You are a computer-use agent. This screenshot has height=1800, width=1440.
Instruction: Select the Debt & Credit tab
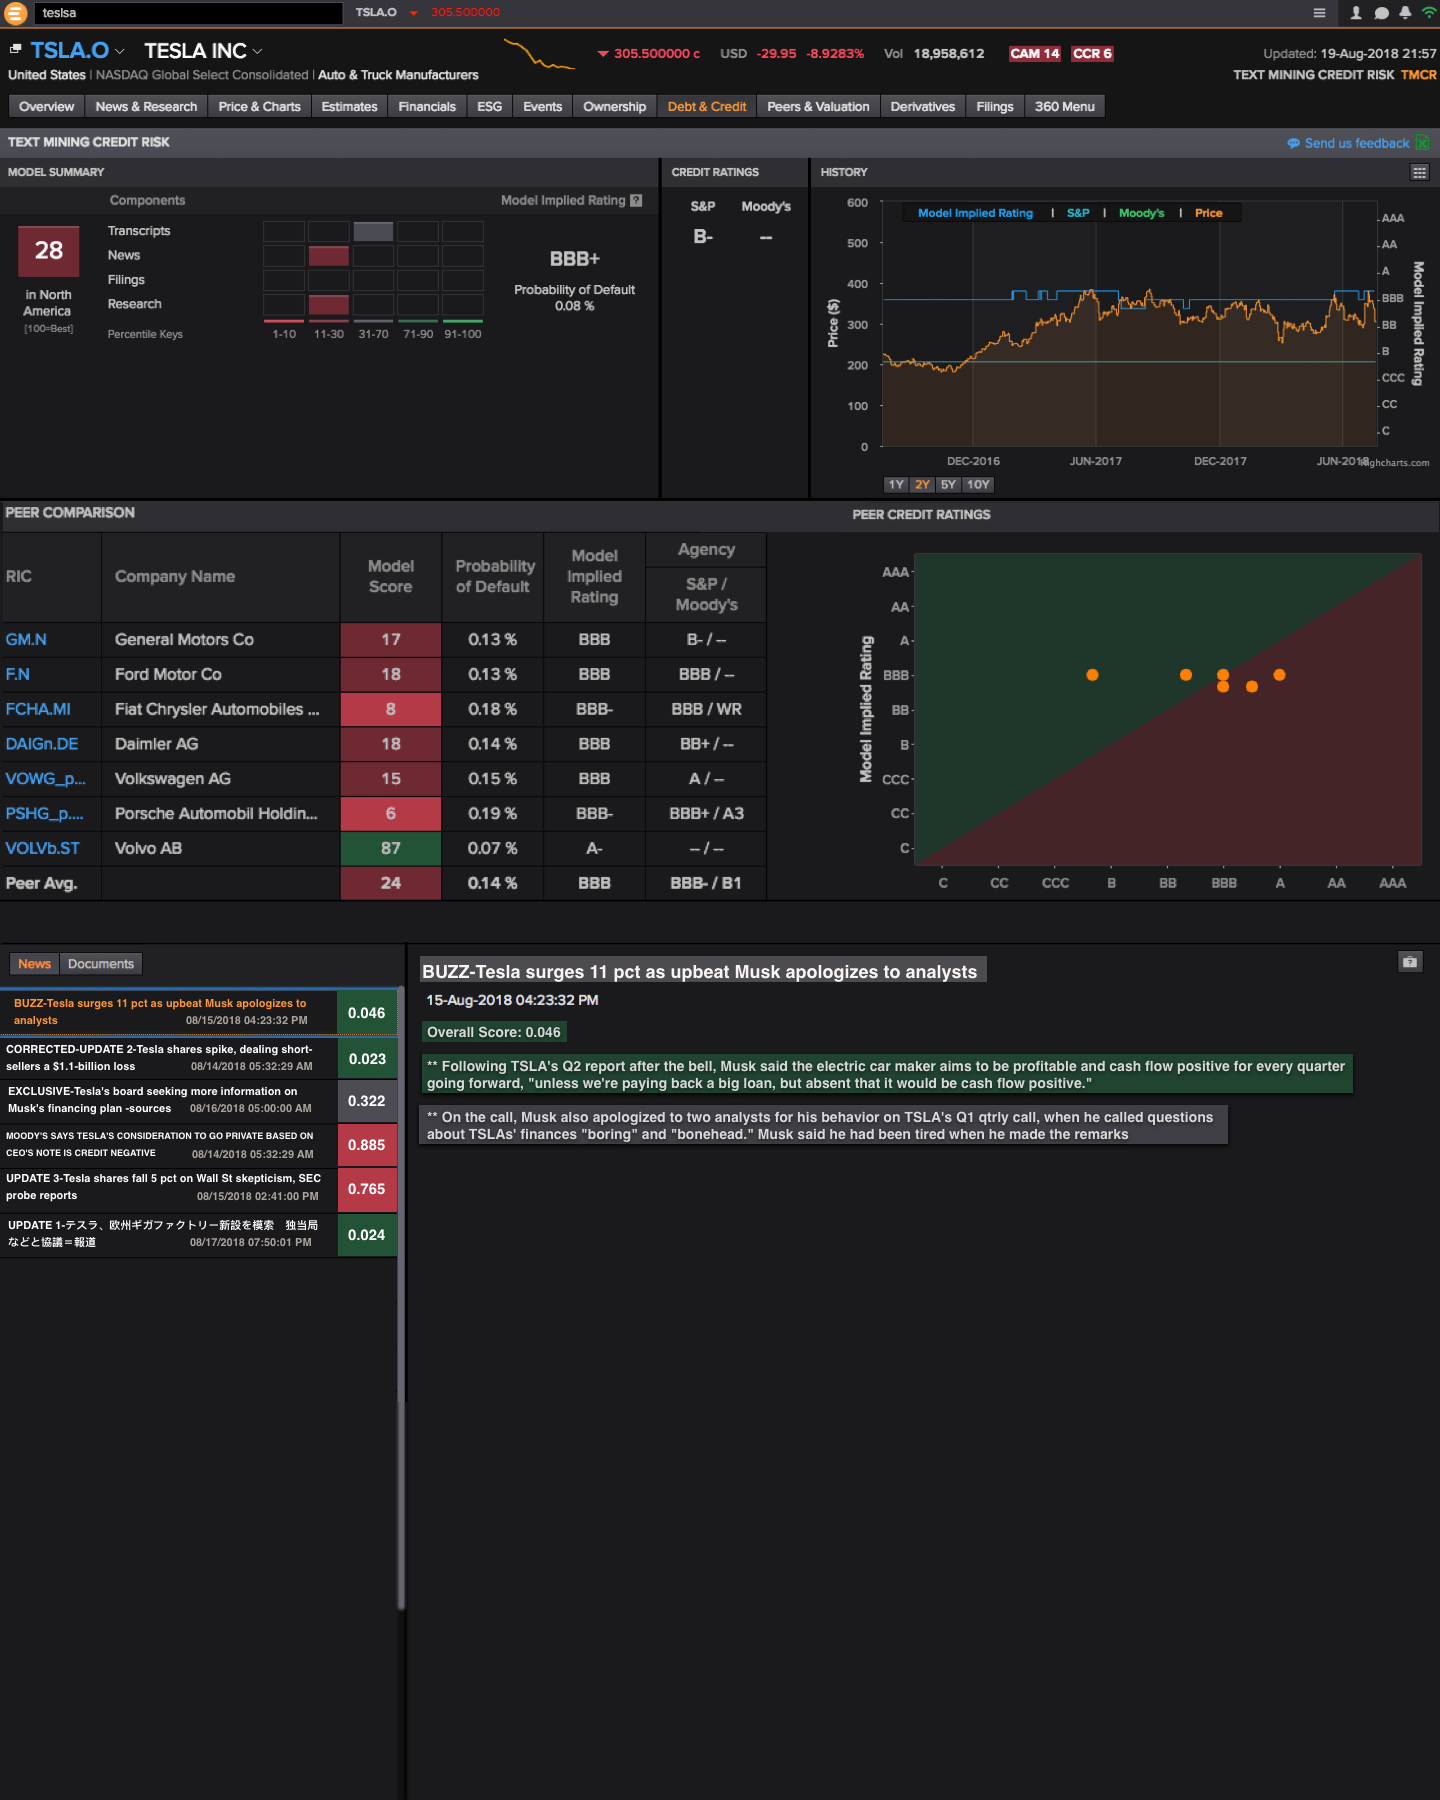click(x=706, y=107)
